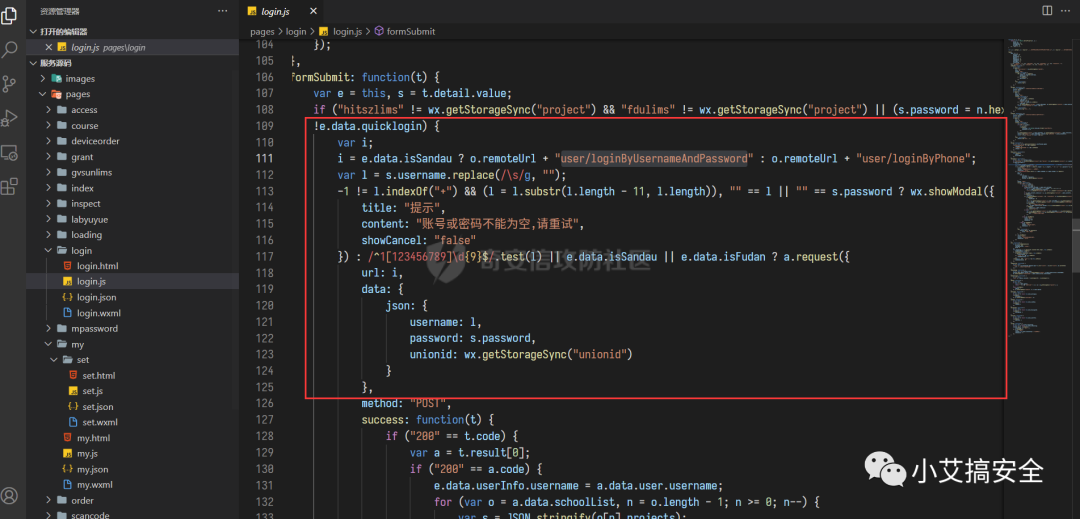
Task: Collapse the login folder in tree
Action: 81,250
